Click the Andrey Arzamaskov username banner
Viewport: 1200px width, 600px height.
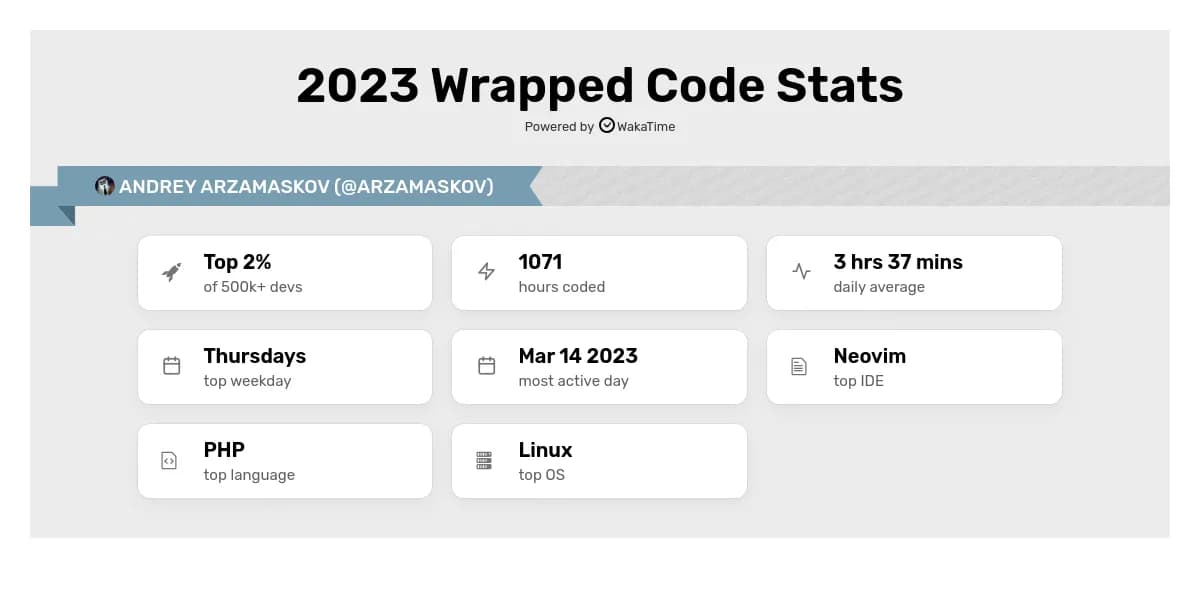pos(306,187)
